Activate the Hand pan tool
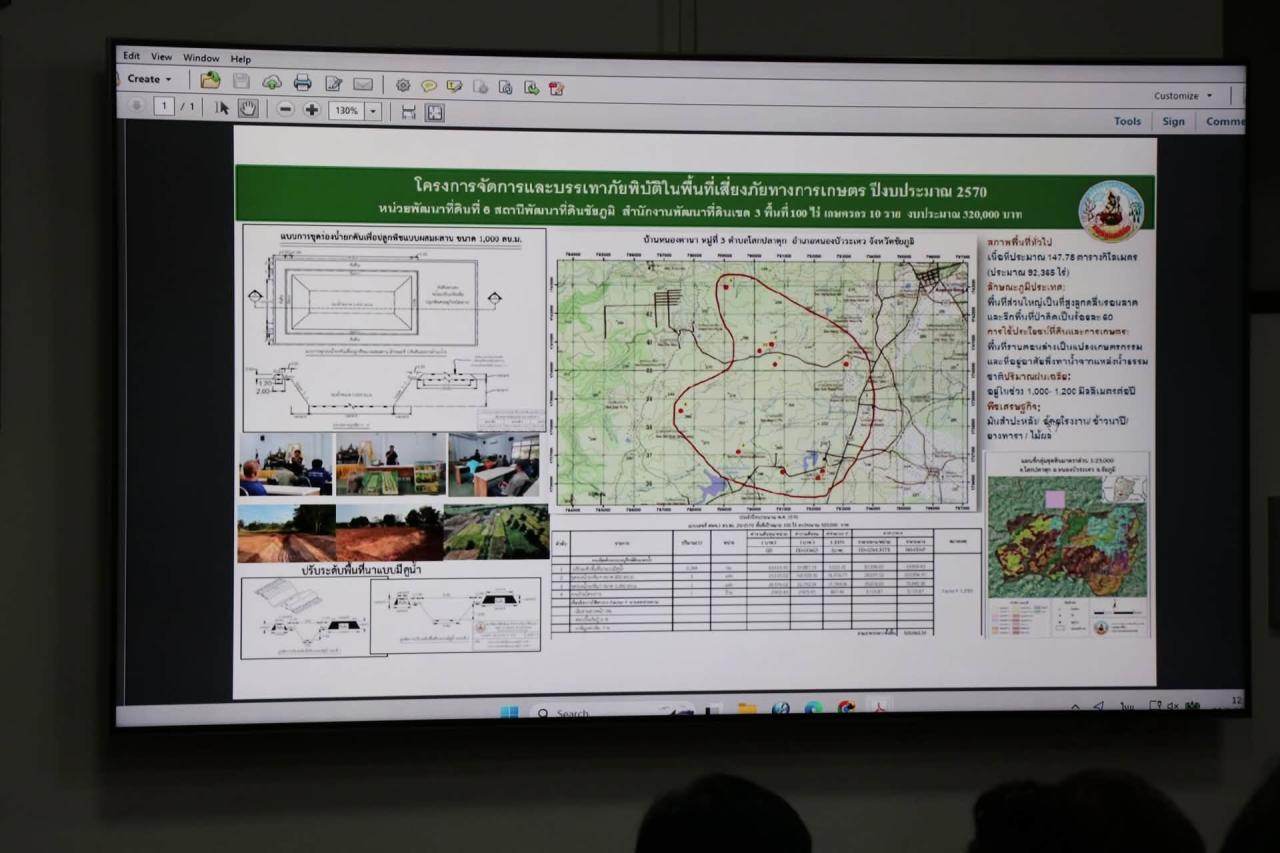The image size is (1280, 853). [x=247, y=108]
